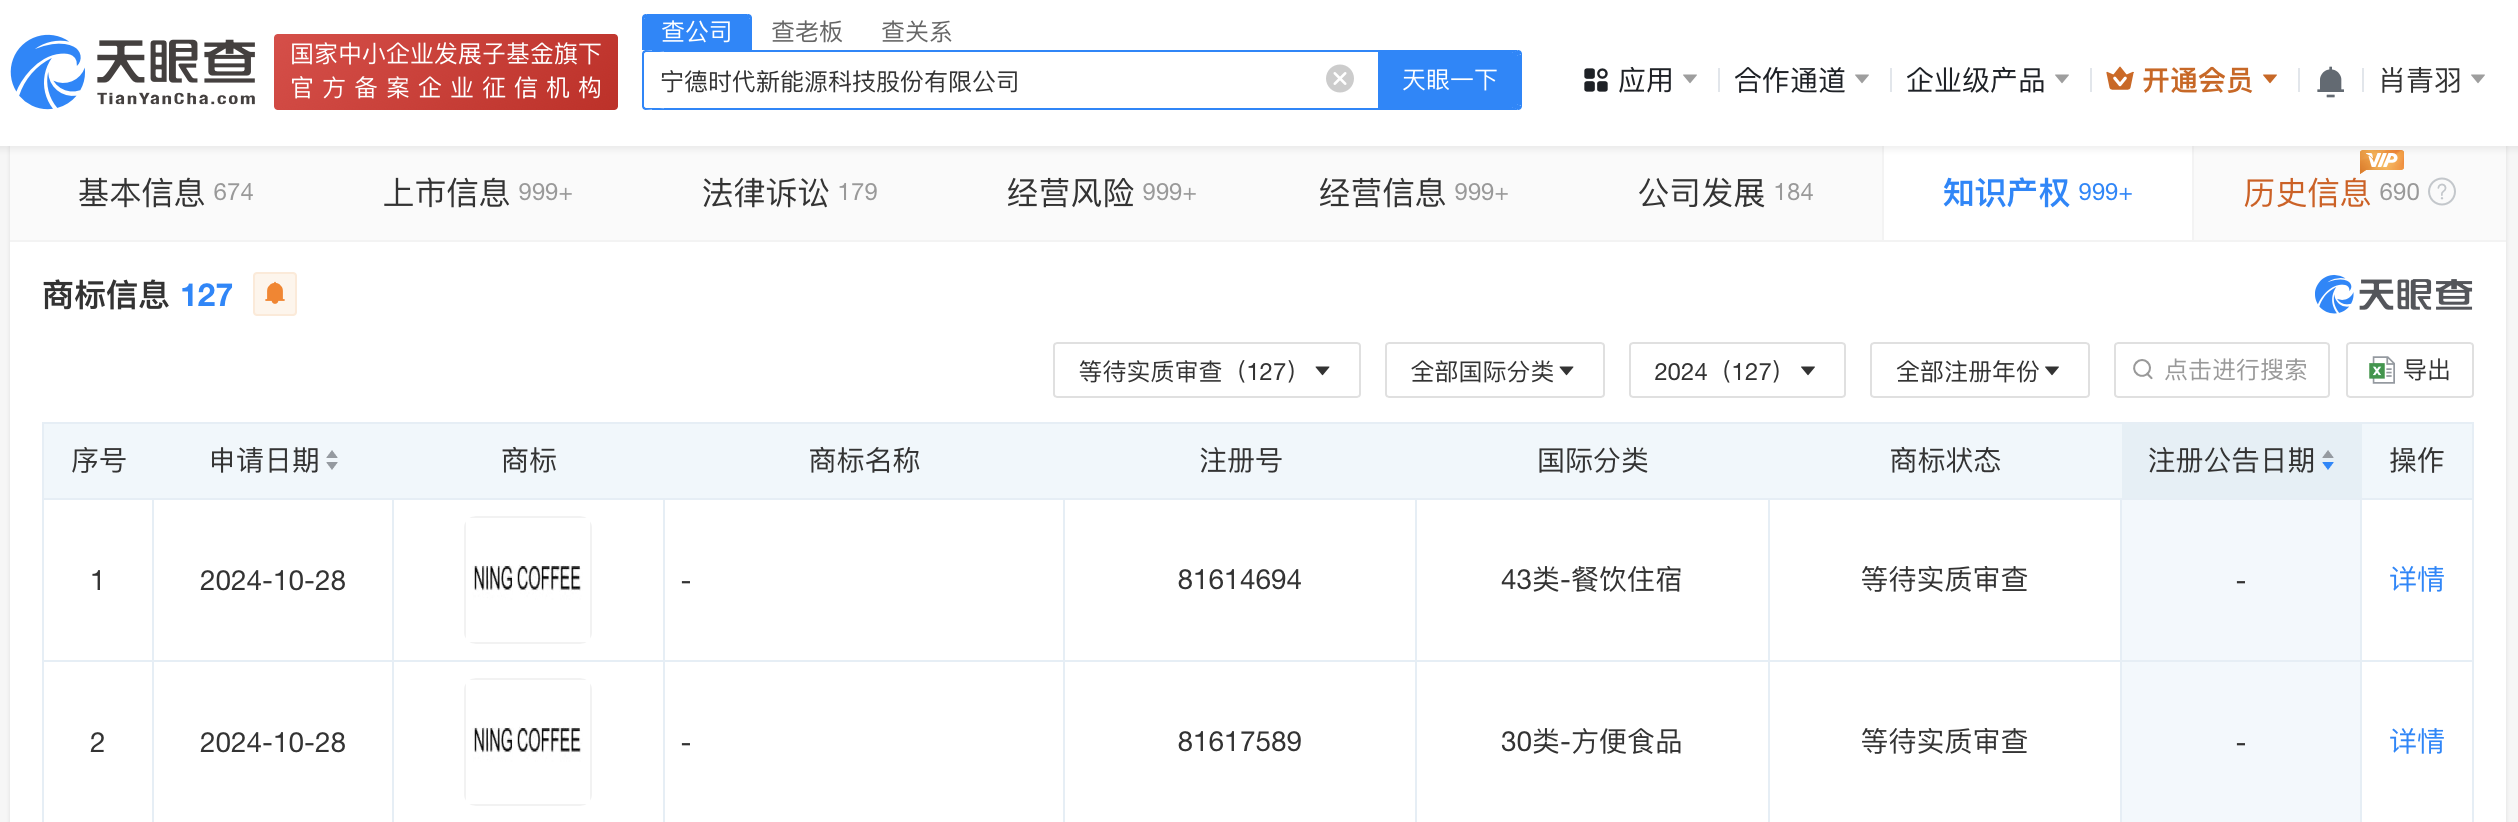The width and height of the screenshot is (2518, 822).
Task: Click the red 官方备案企业征信机构 banner
Action: 446,71
